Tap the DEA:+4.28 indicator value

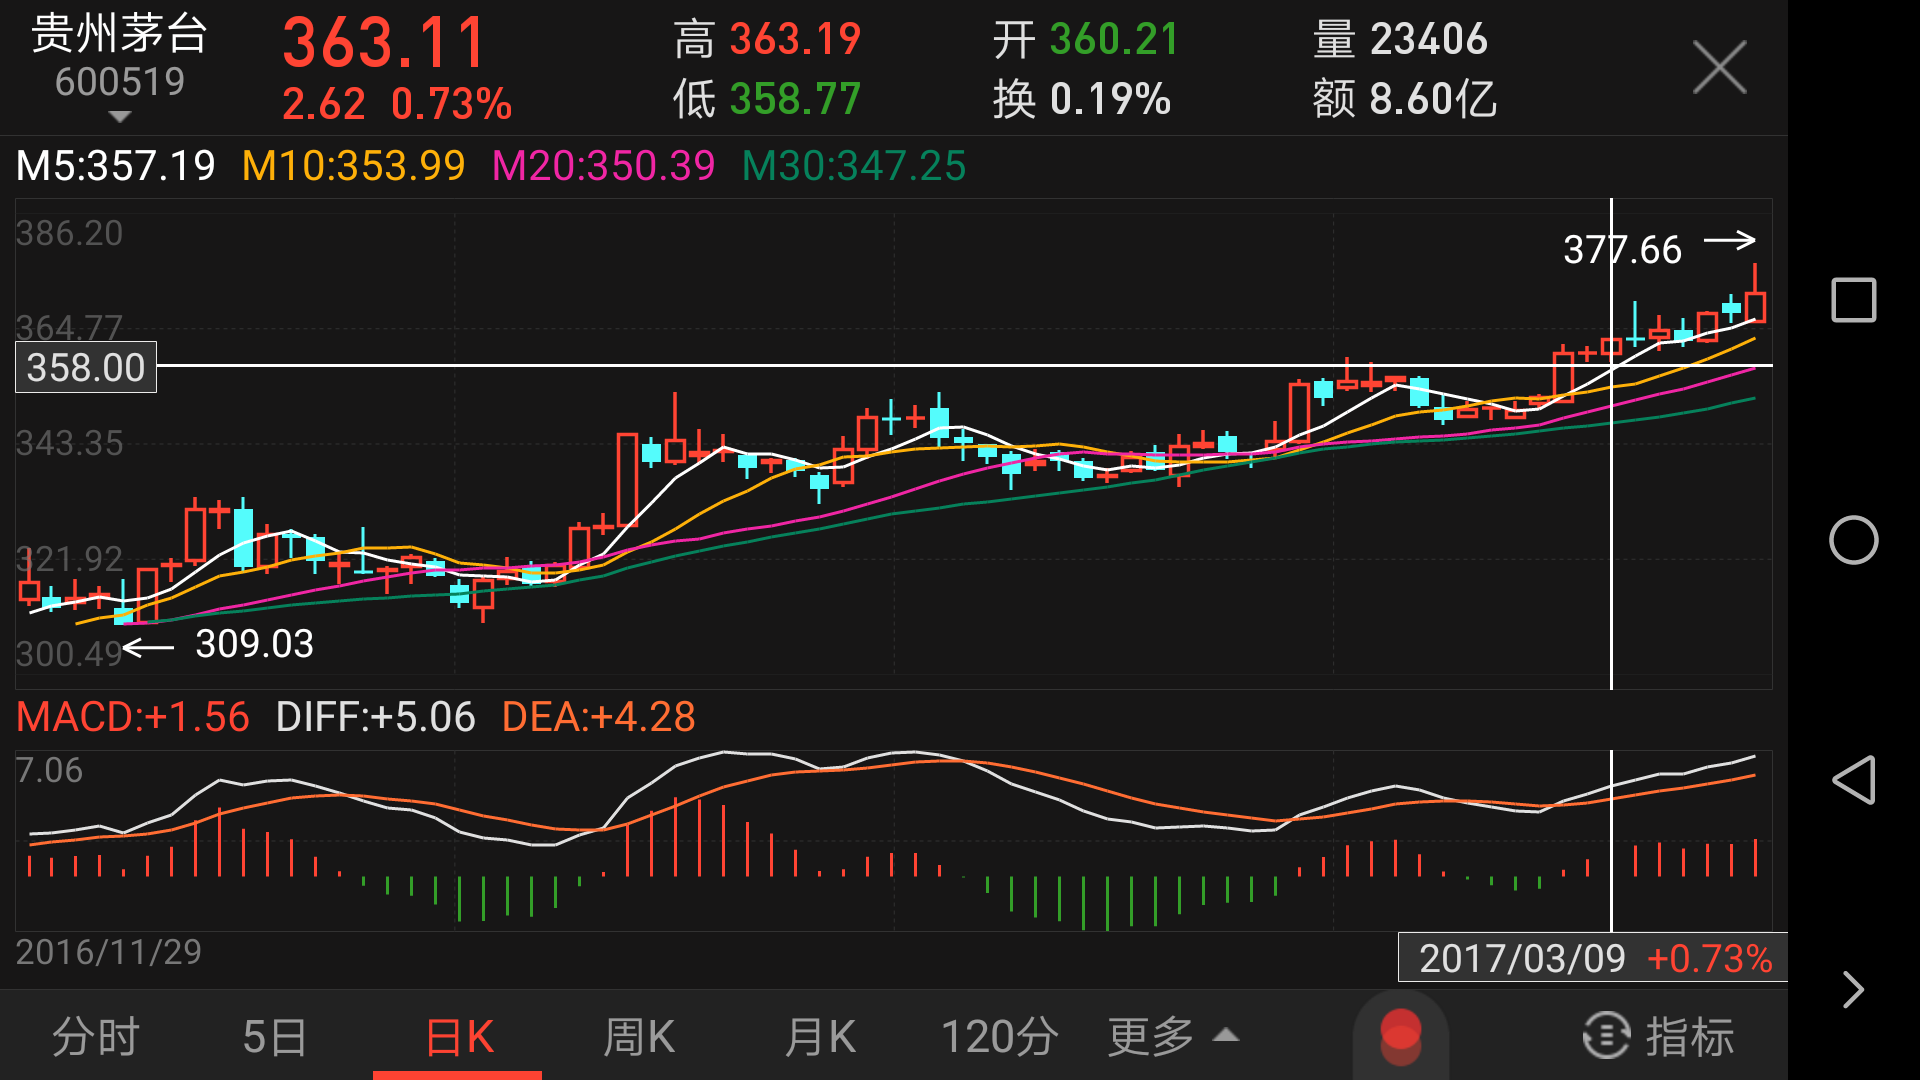(x=599, y=717)
